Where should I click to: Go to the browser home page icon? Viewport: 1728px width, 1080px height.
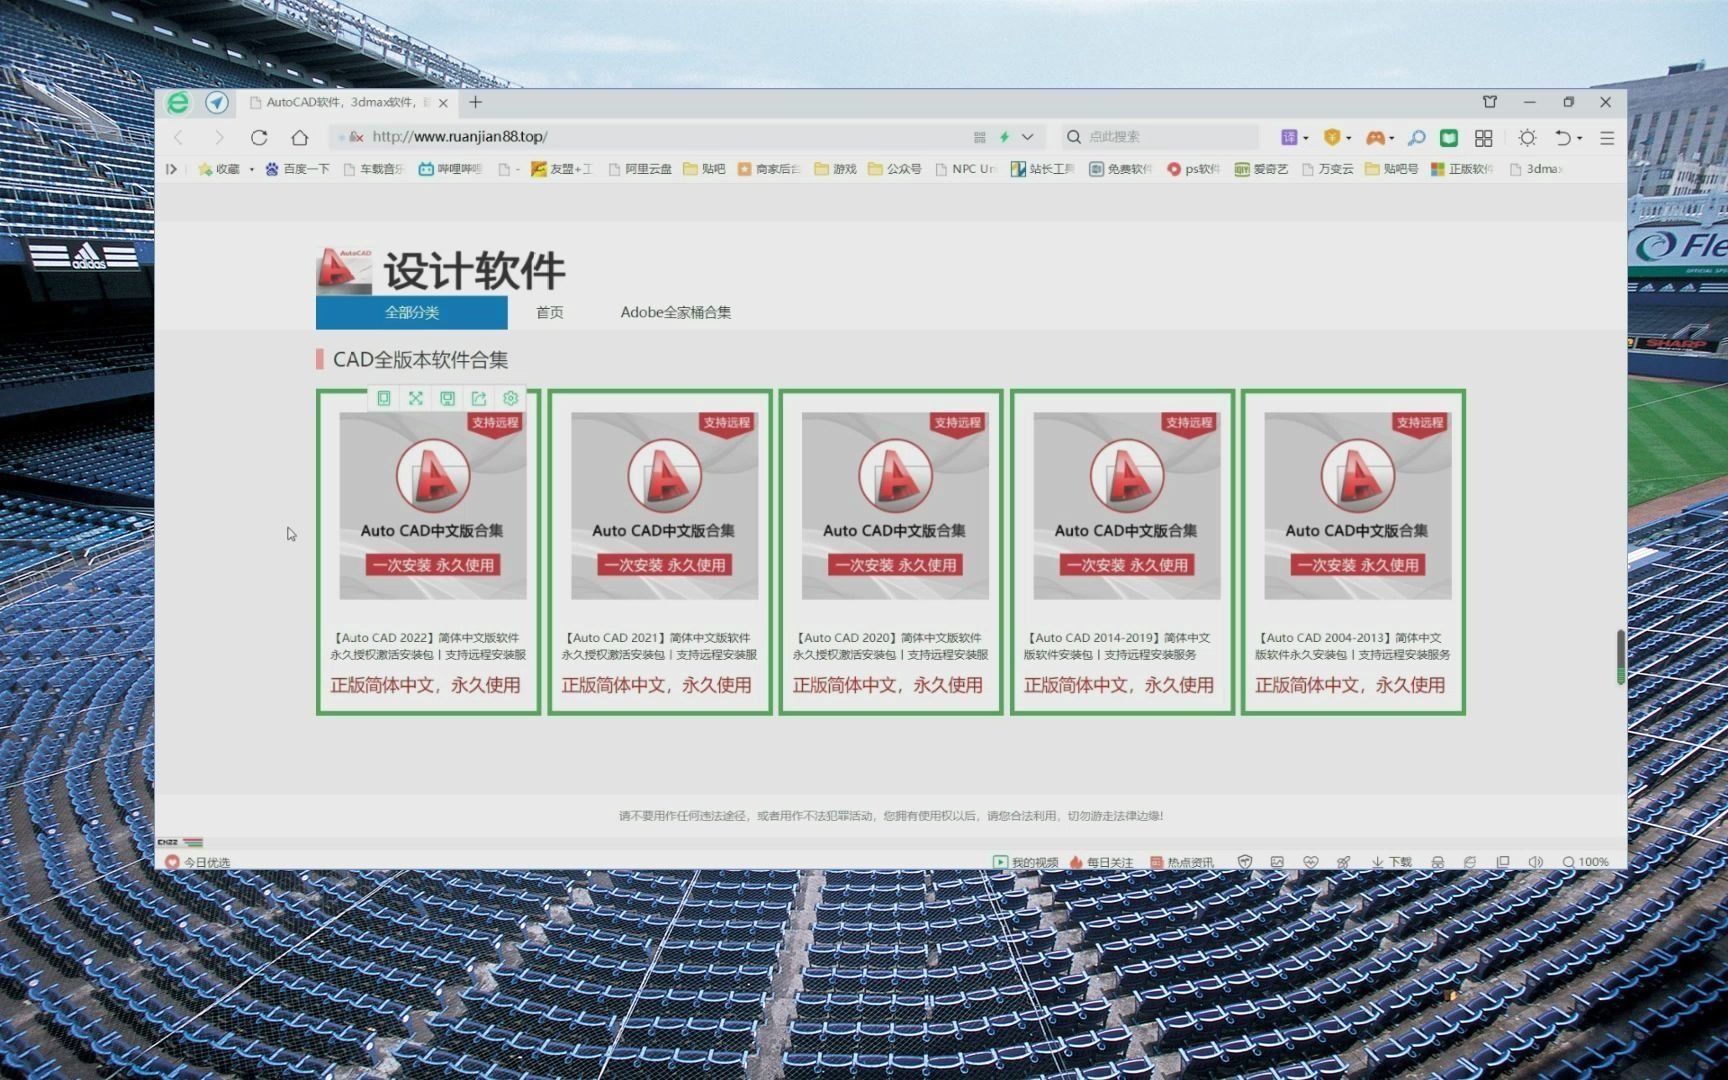(300, 137)
